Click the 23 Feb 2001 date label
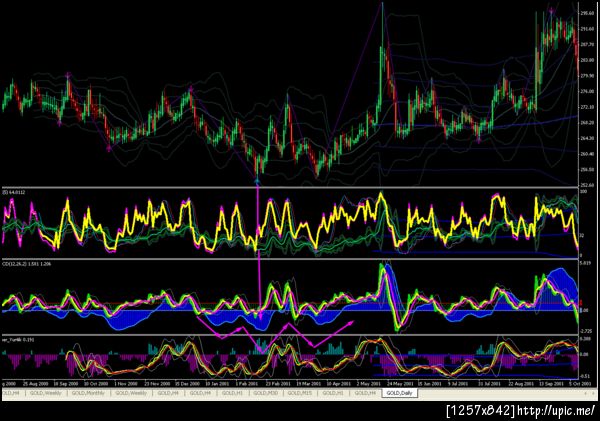Image resolution: width=600 pixels, height=421 pixels. pos(278,383)
